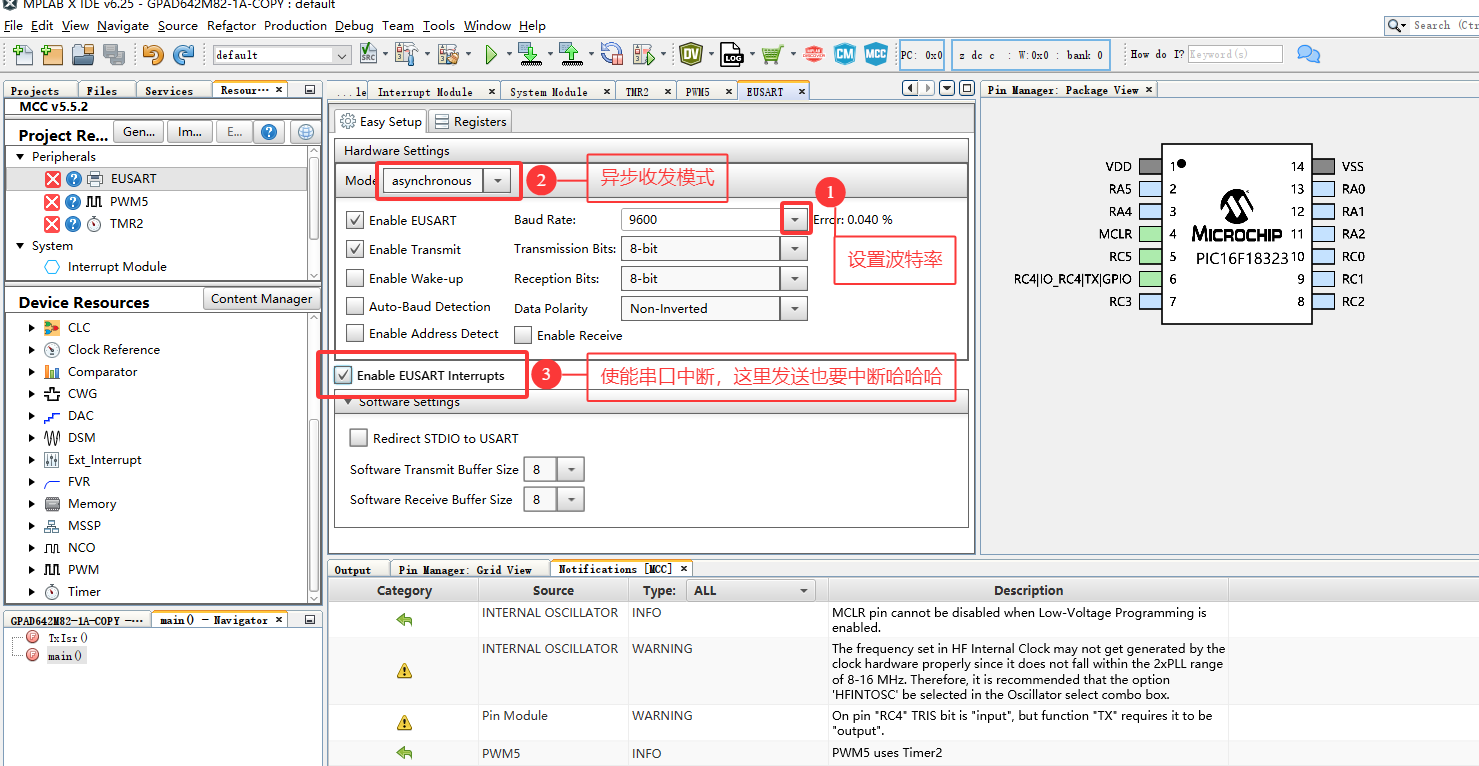Click the Generate button
Image resolution: width=1479 pixels, height=766 pixels.
point(138,132)
